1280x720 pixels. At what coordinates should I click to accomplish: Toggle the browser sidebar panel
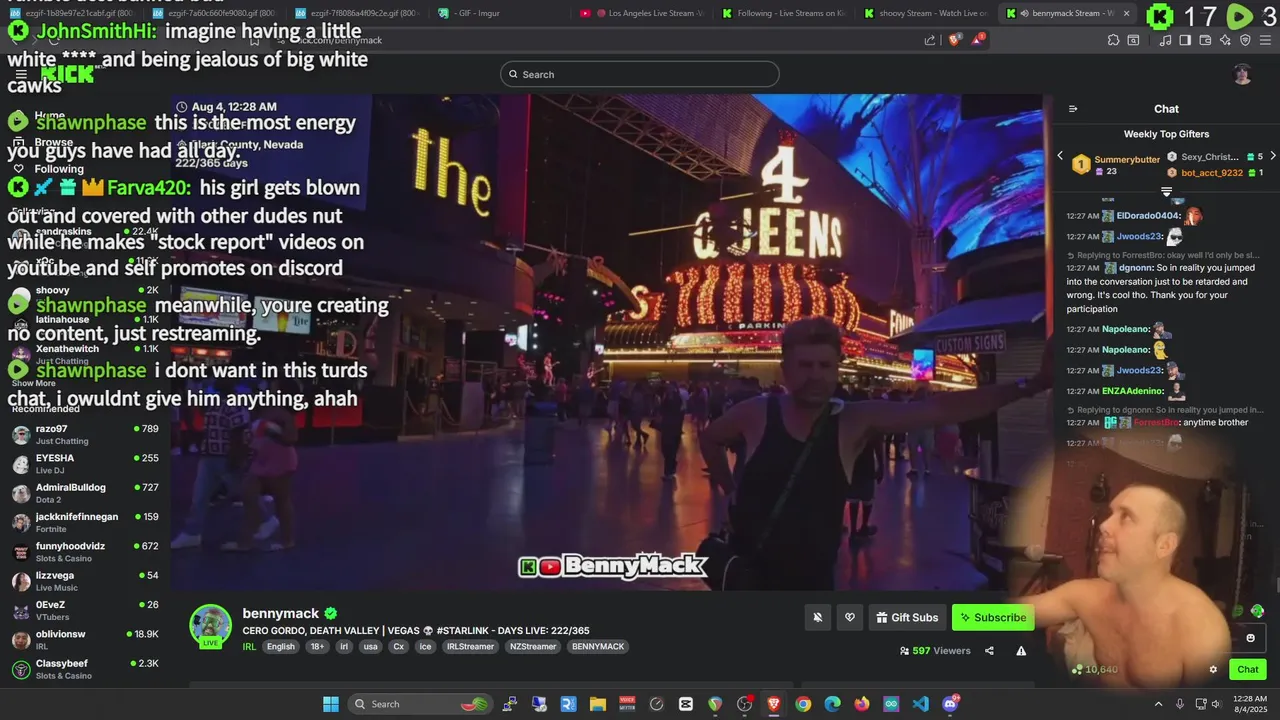(x=1185, y=40)
